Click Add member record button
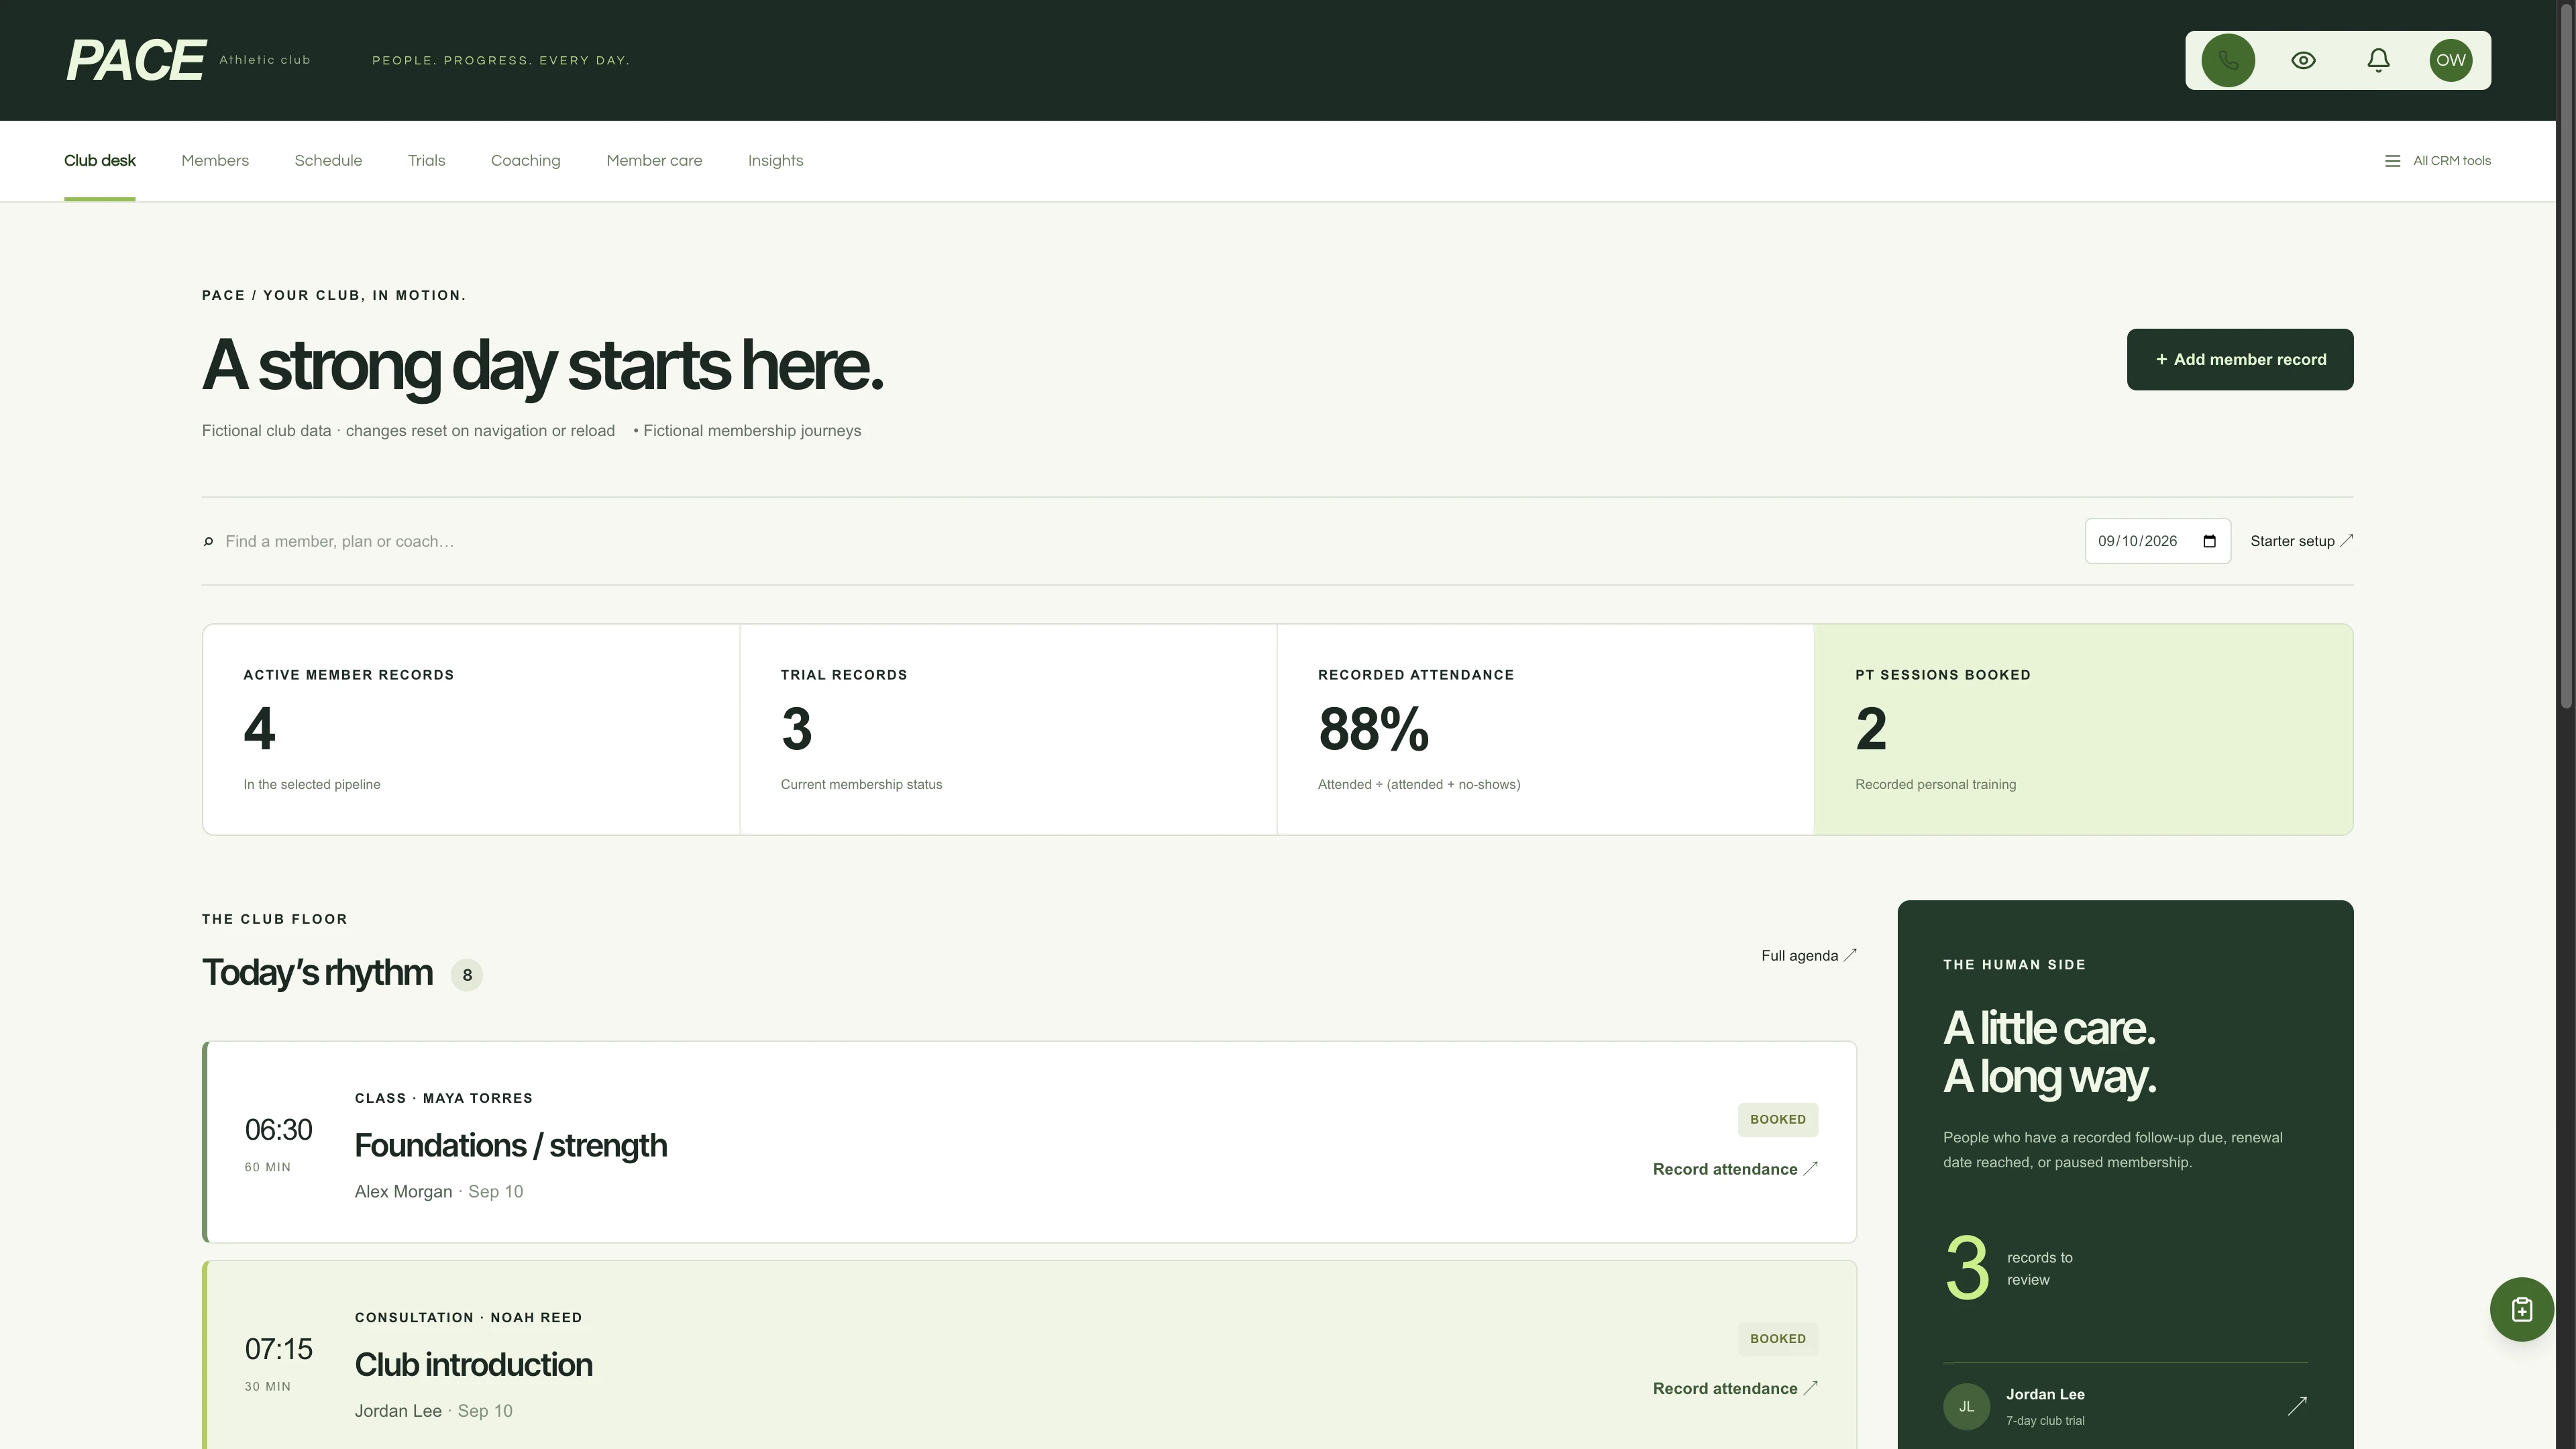Viewport: 2576px width, 1449px height. tap(2239, 359)
